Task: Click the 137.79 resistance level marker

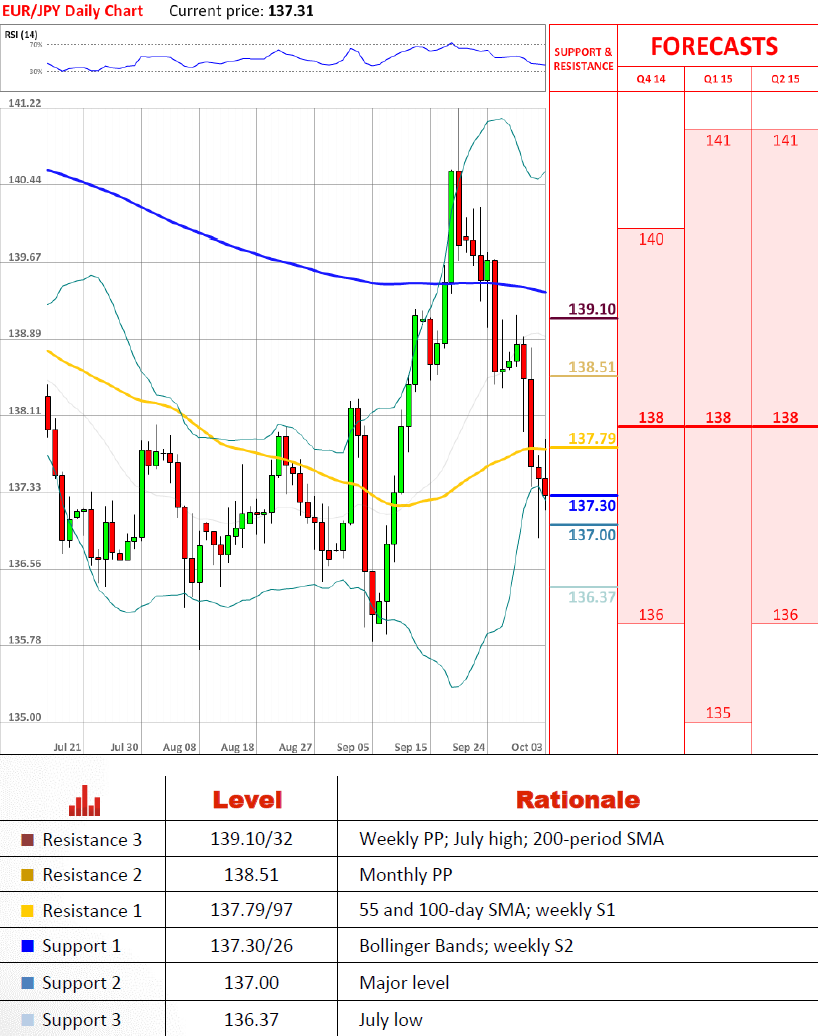Action: [592, 438]
